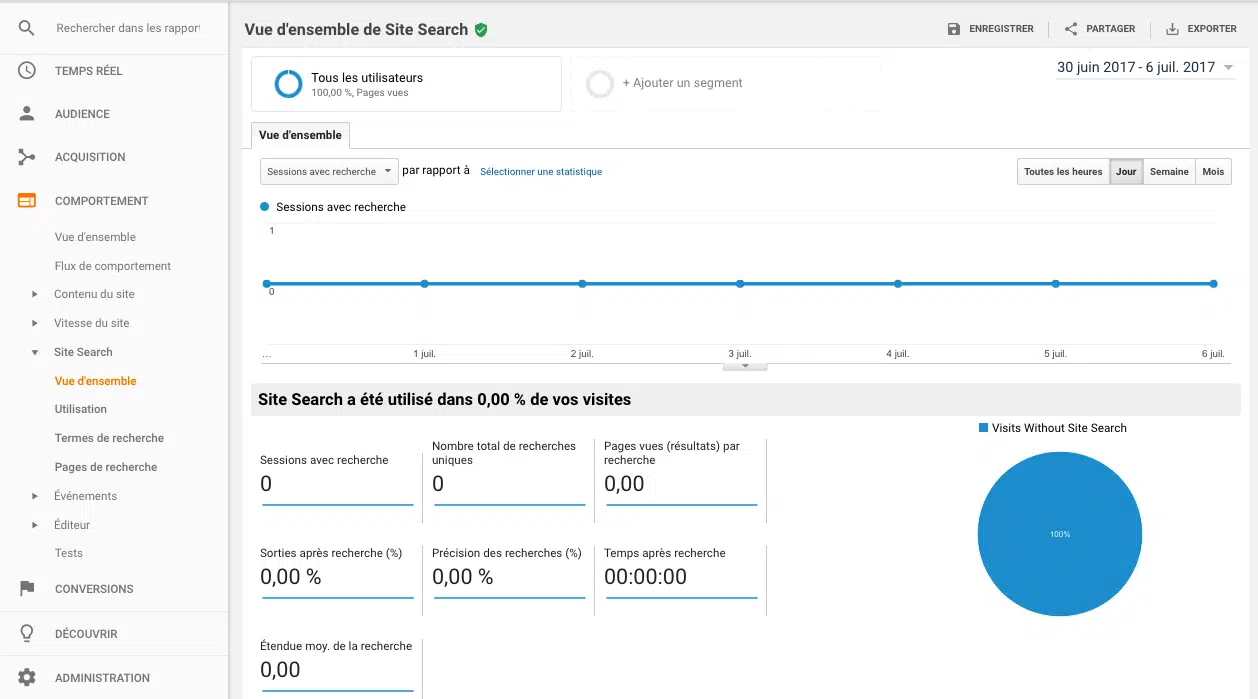Switch chart granularity to Mois
Viewport: 1258px width, 699px height.
pos(1213,172)
